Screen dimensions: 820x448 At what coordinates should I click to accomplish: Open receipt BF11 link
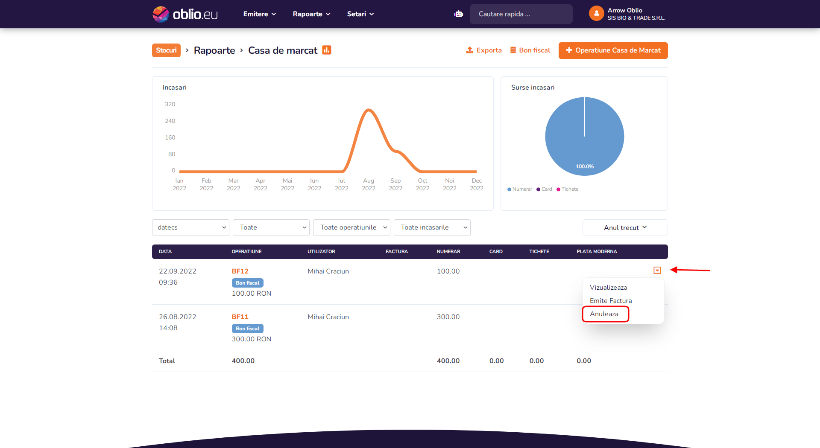click(240, 317)
